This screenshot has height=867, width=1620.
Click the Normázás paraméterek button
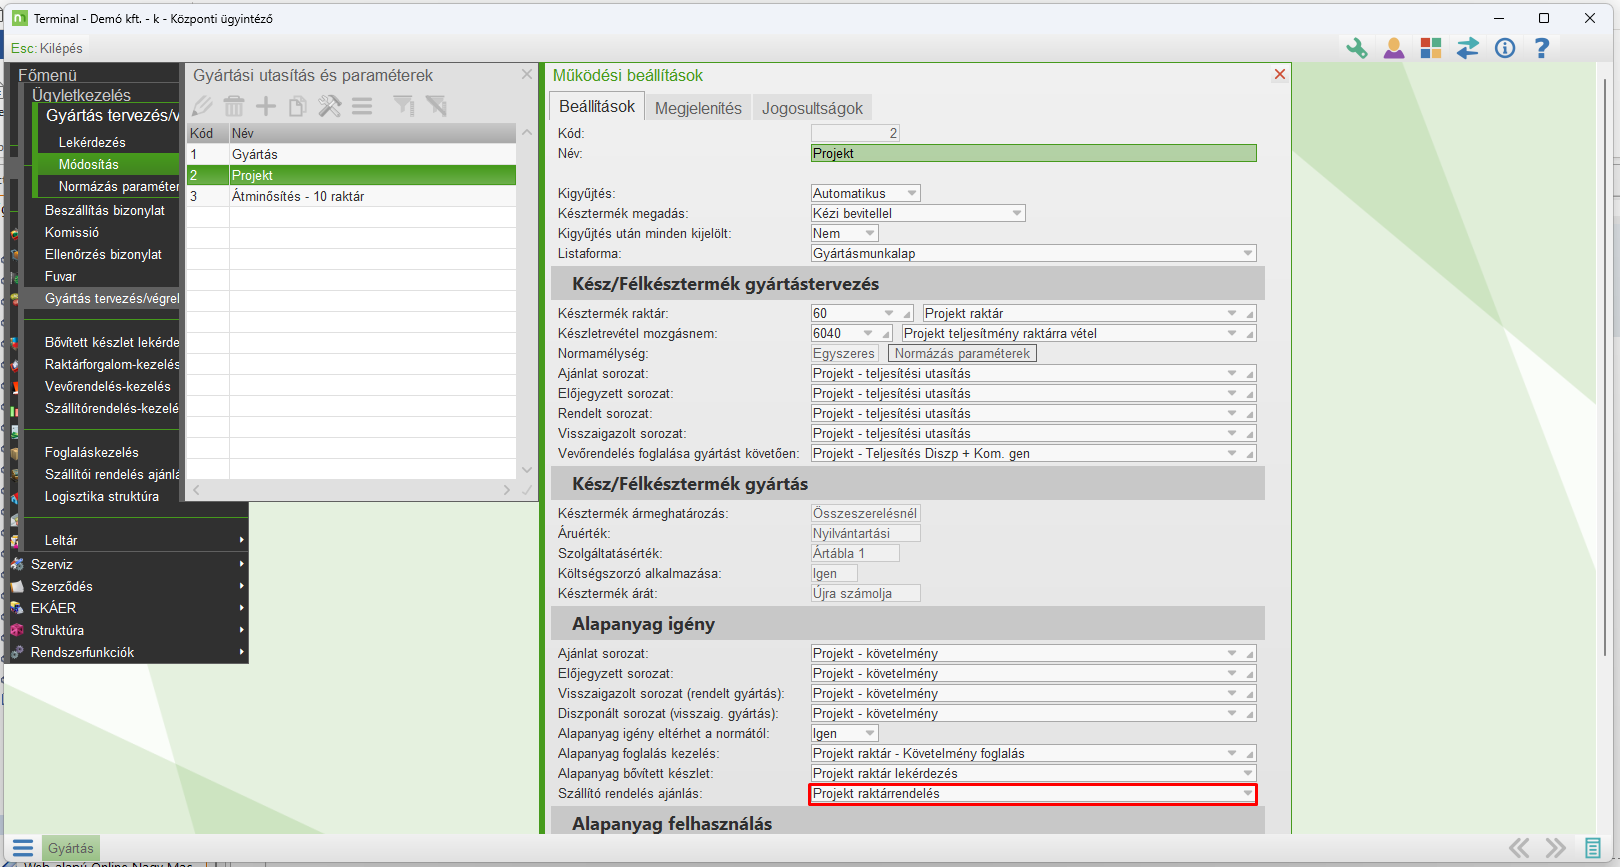962,353
